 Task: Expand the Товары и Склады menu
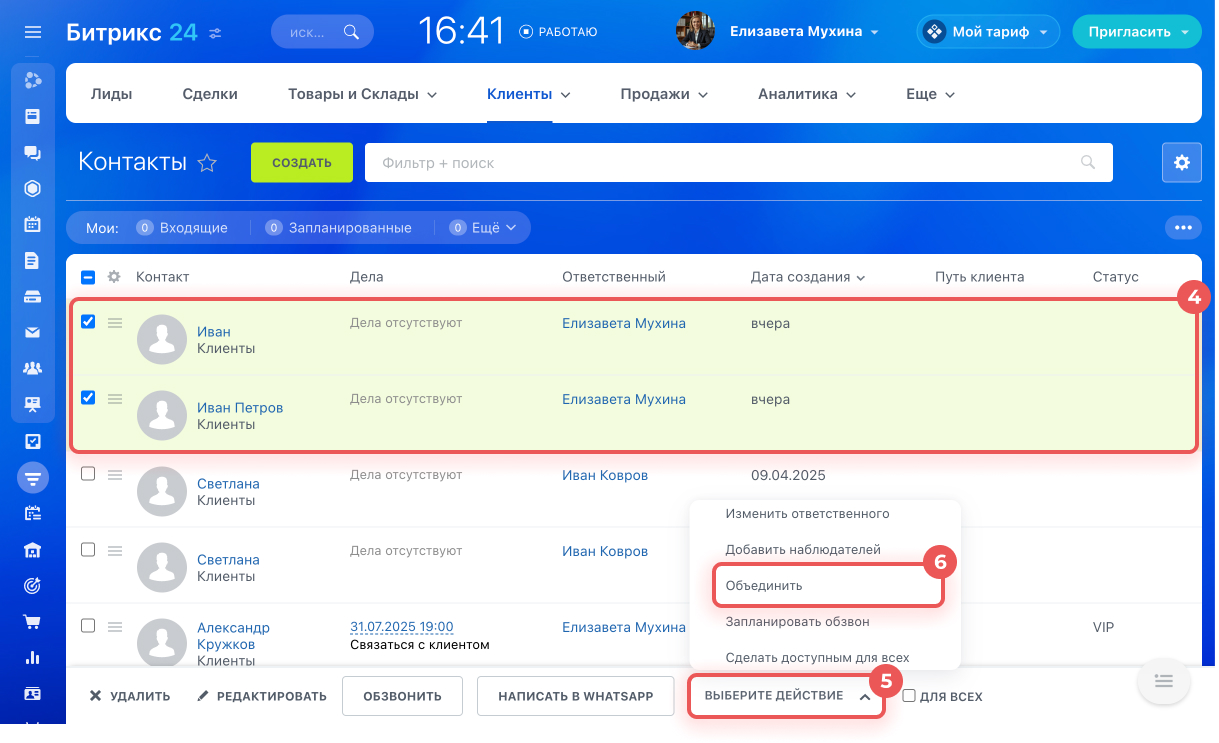pyautogui.click(x=362, y=94)
